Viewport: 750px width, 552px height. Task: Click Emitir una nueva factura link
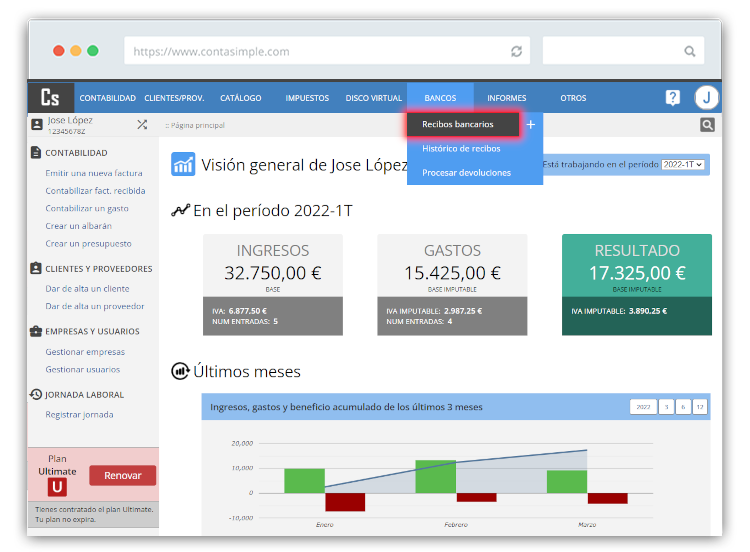coord(94,173)
